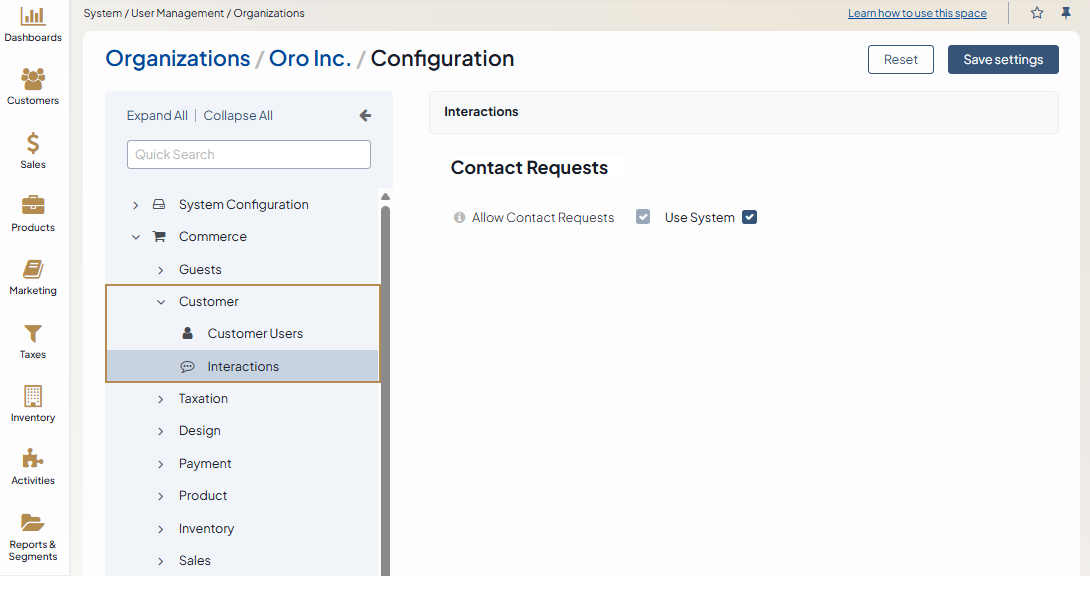The height and width of the screenshot is (605, 1090).
Task: Open the Dashboards sidebar icon
Action: (x=33, y=17)
